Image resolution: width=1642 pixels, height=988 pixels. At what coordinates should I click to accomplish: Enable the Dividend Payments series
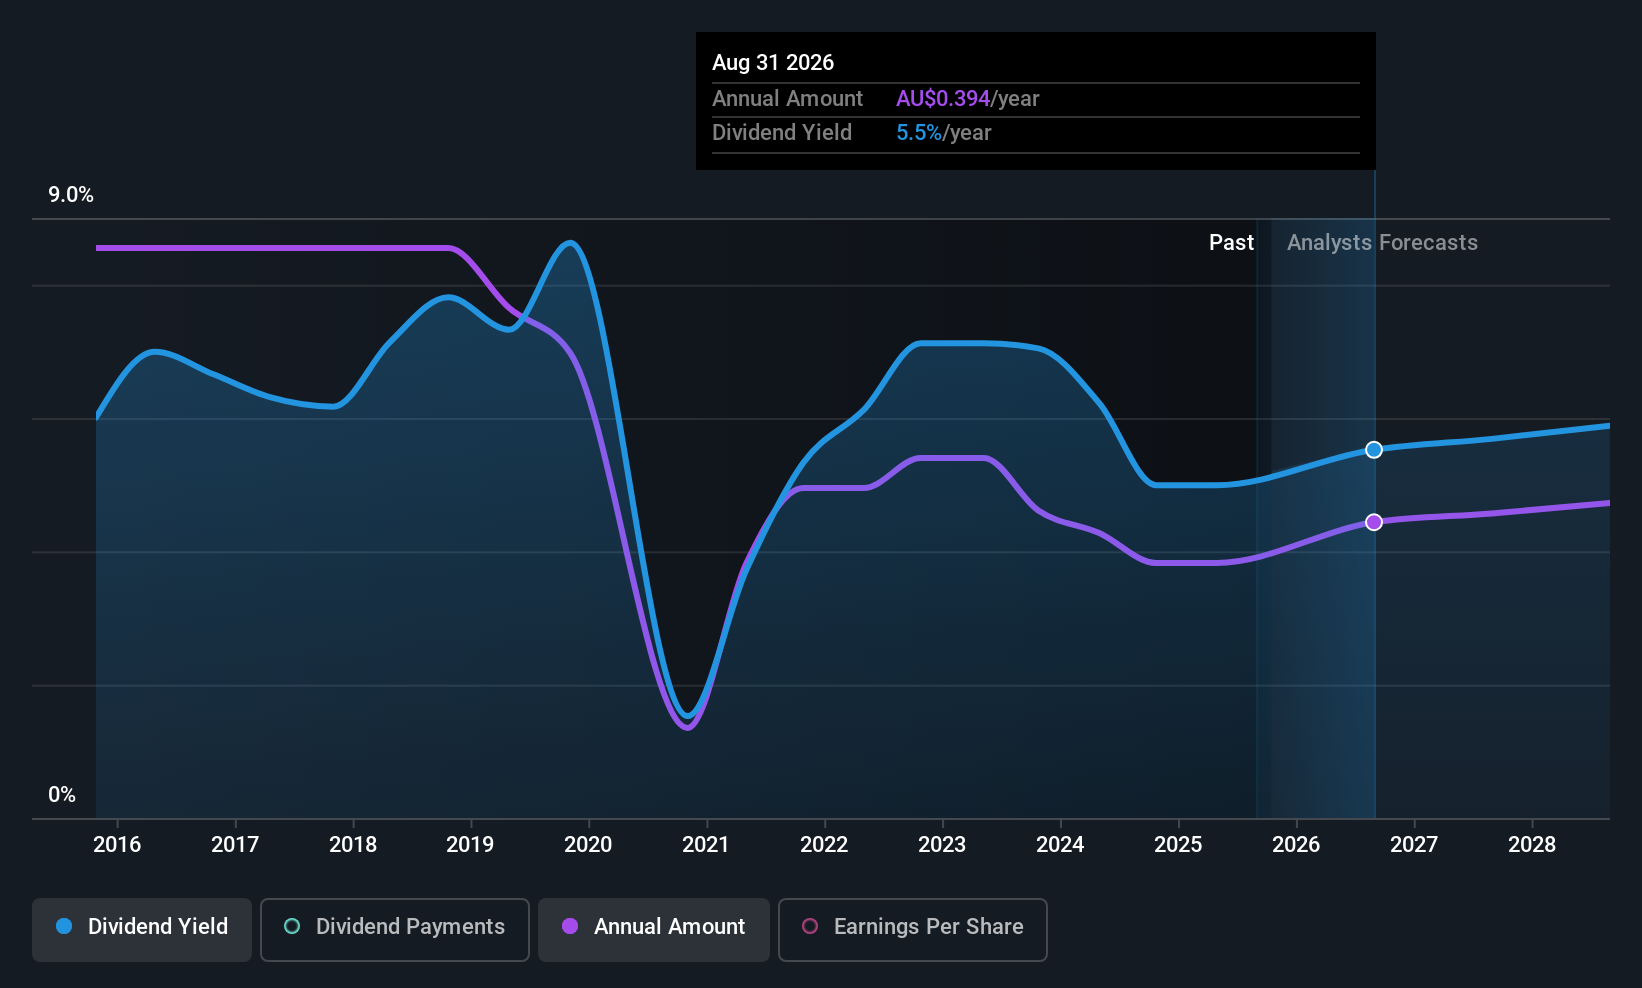pos(395,930)
